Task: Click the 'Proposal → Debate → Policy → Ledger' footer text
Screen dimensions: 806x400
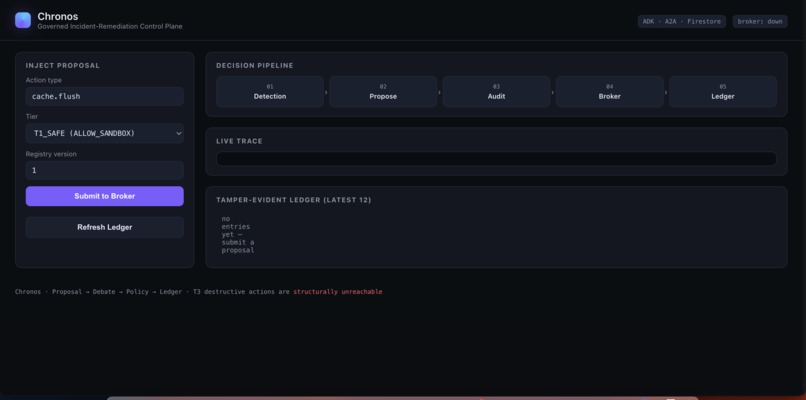Action: point(117,292)
